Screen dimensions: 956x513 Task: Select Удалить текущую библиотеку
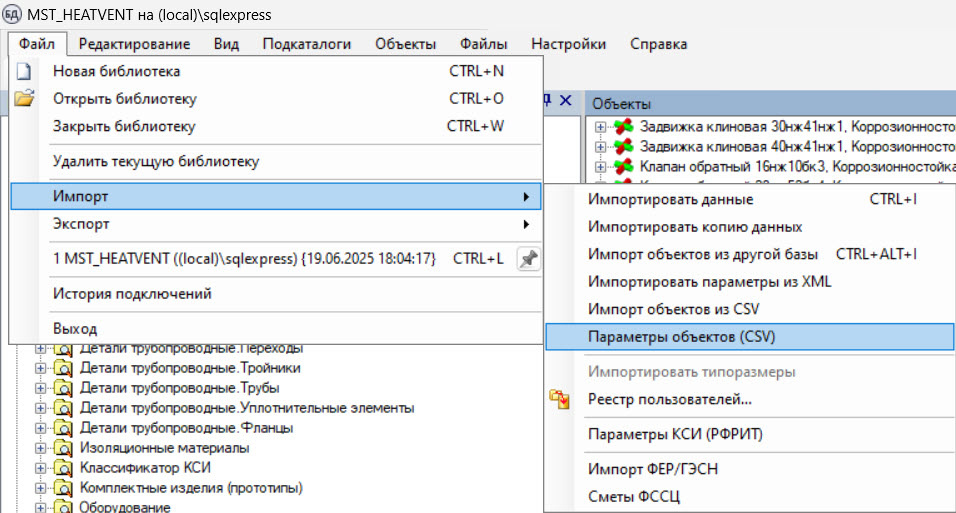tap(276, 162)
